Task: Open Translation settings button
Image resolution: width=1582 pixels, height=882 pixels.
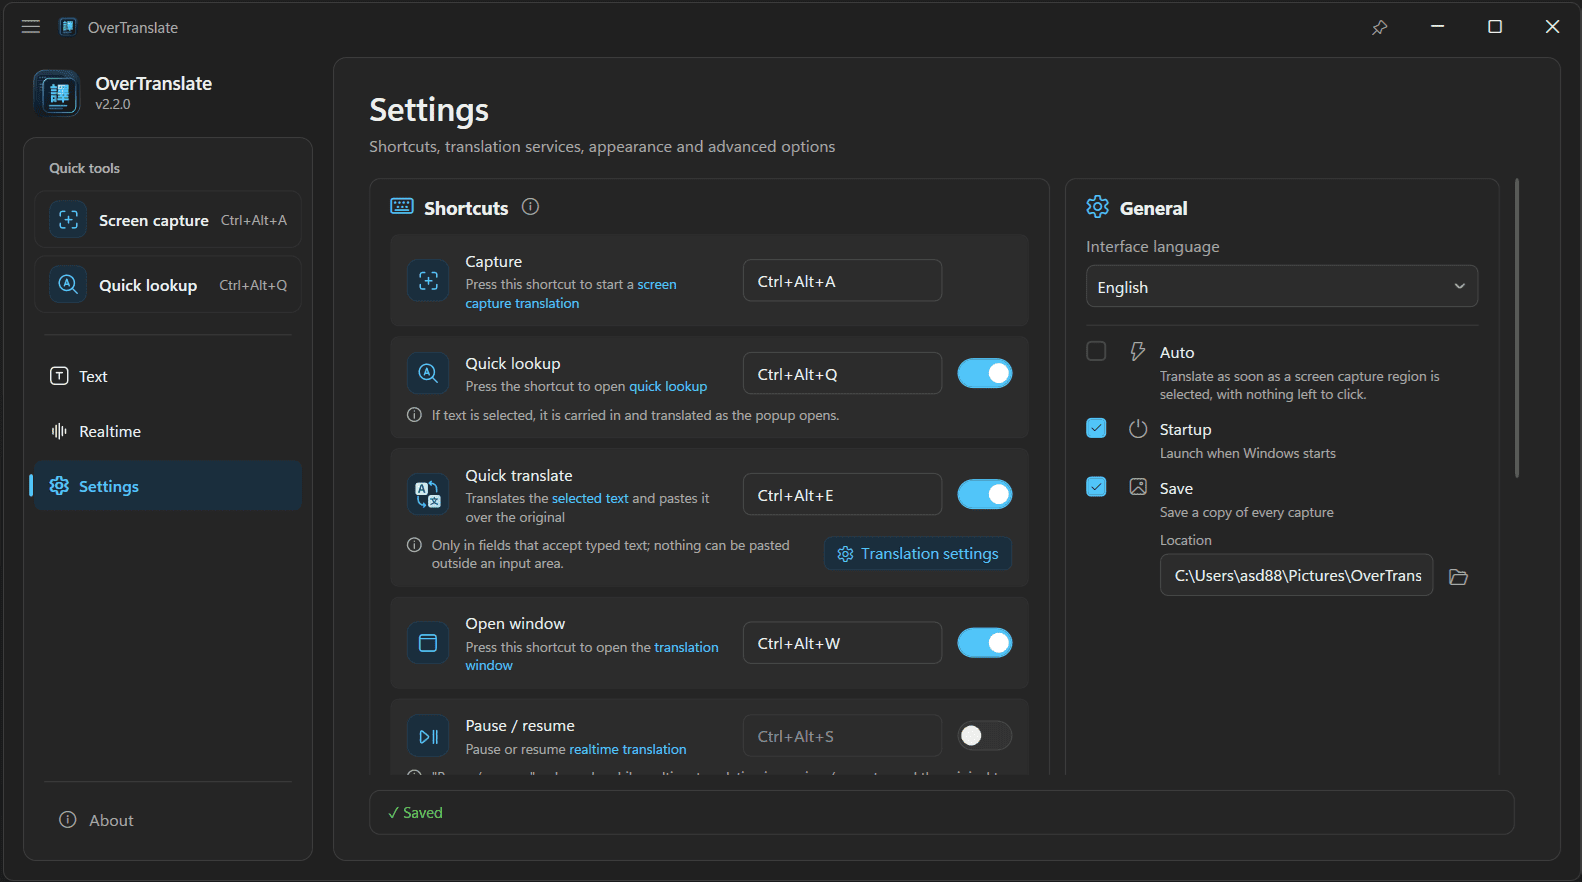Action: coord(918,554)
